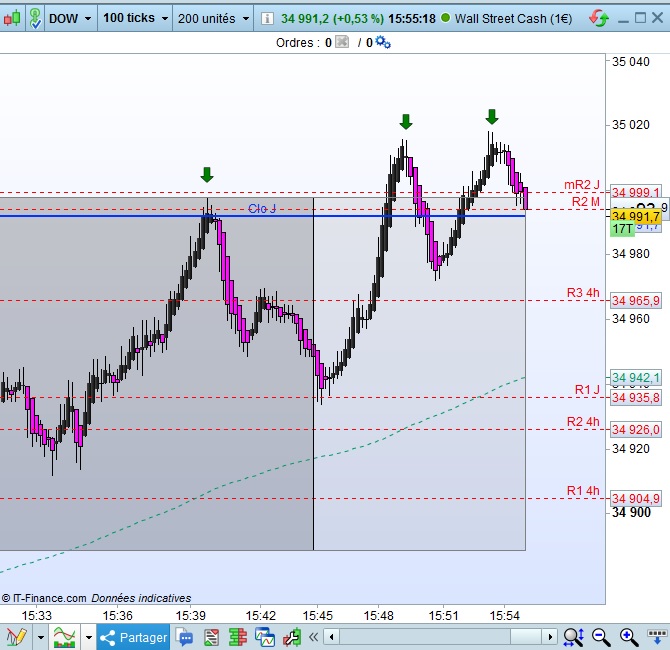Click the zoom out magnifier icon
670x650 pixels.
click(x=601, y=637)
